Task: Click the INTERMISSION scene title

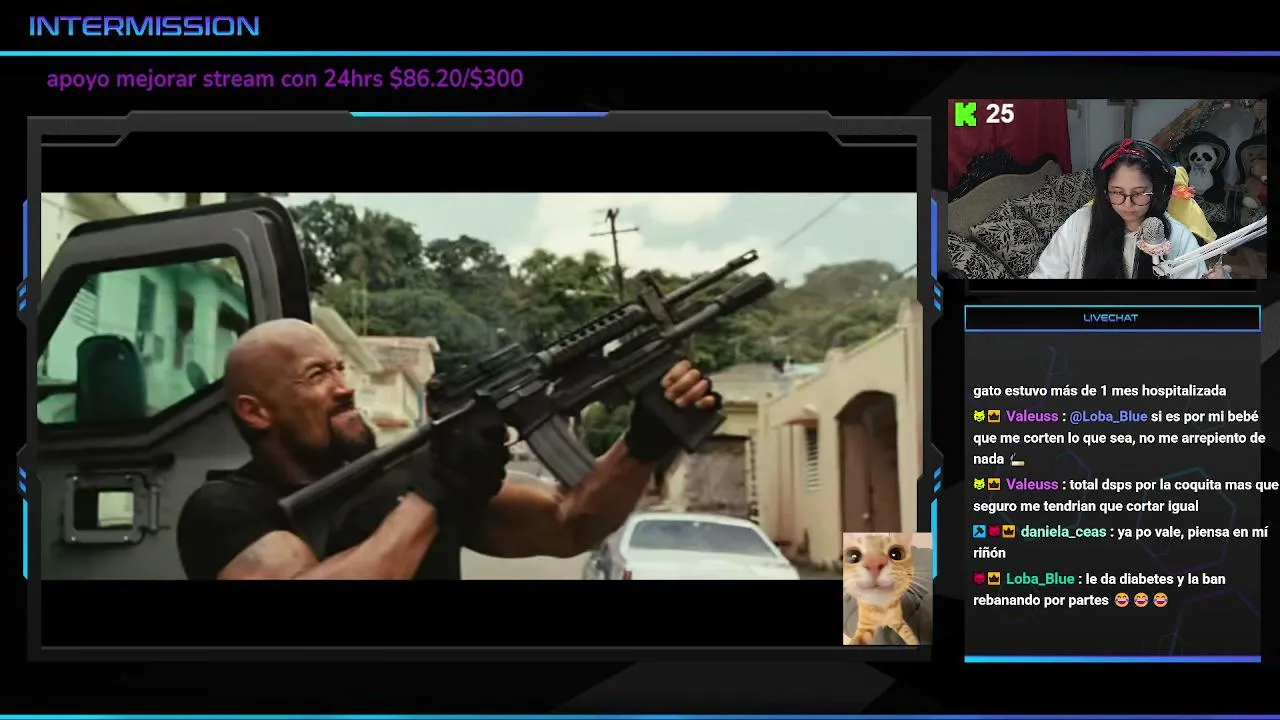Action: (x=144, y=26)
